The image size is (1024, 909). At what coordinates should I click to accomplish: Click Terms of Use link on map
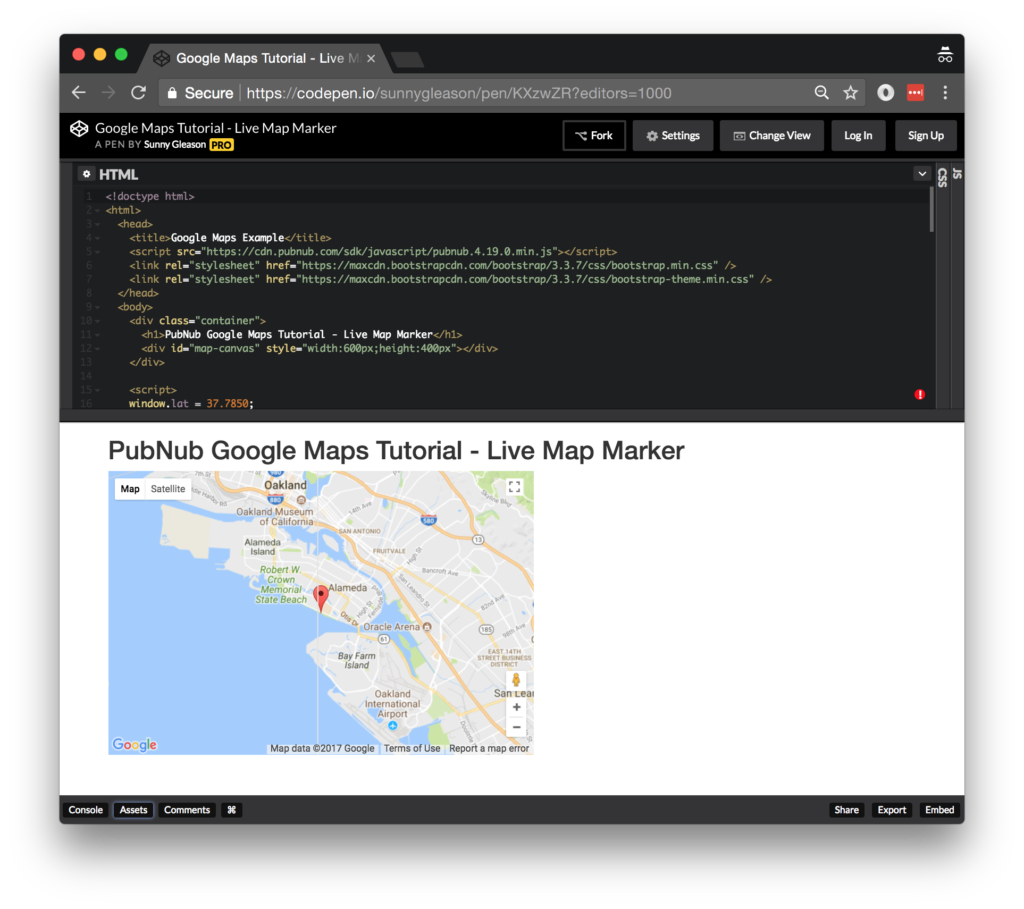412,748
